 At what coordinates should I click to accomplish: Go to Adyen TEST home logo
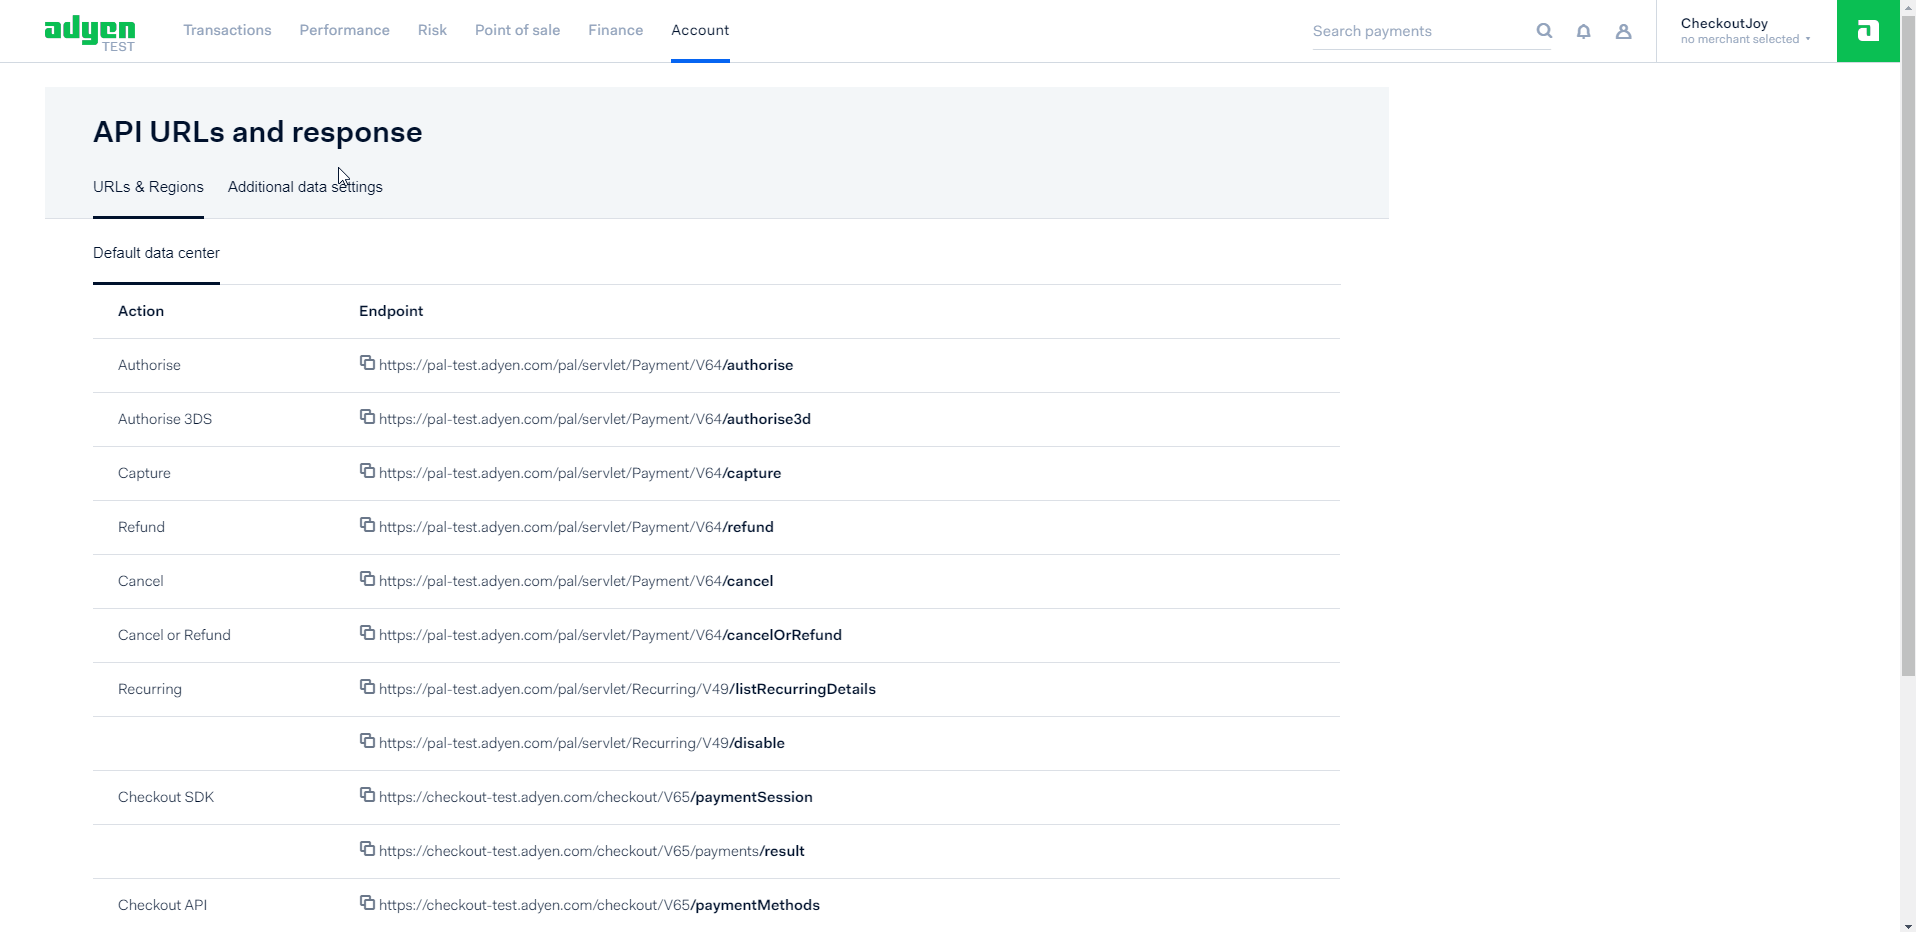click(x=90, y=33)
